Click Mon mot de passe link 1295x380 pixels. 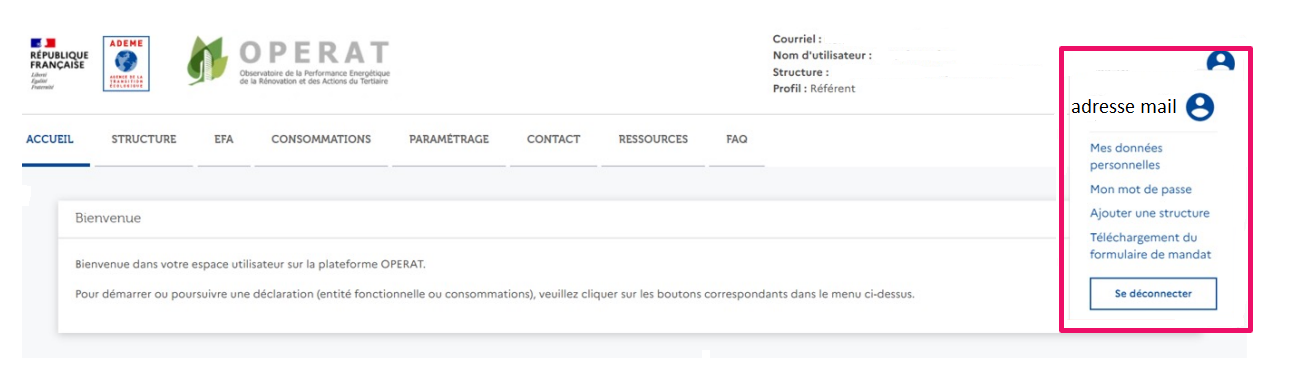click(x=1141, y=189)
